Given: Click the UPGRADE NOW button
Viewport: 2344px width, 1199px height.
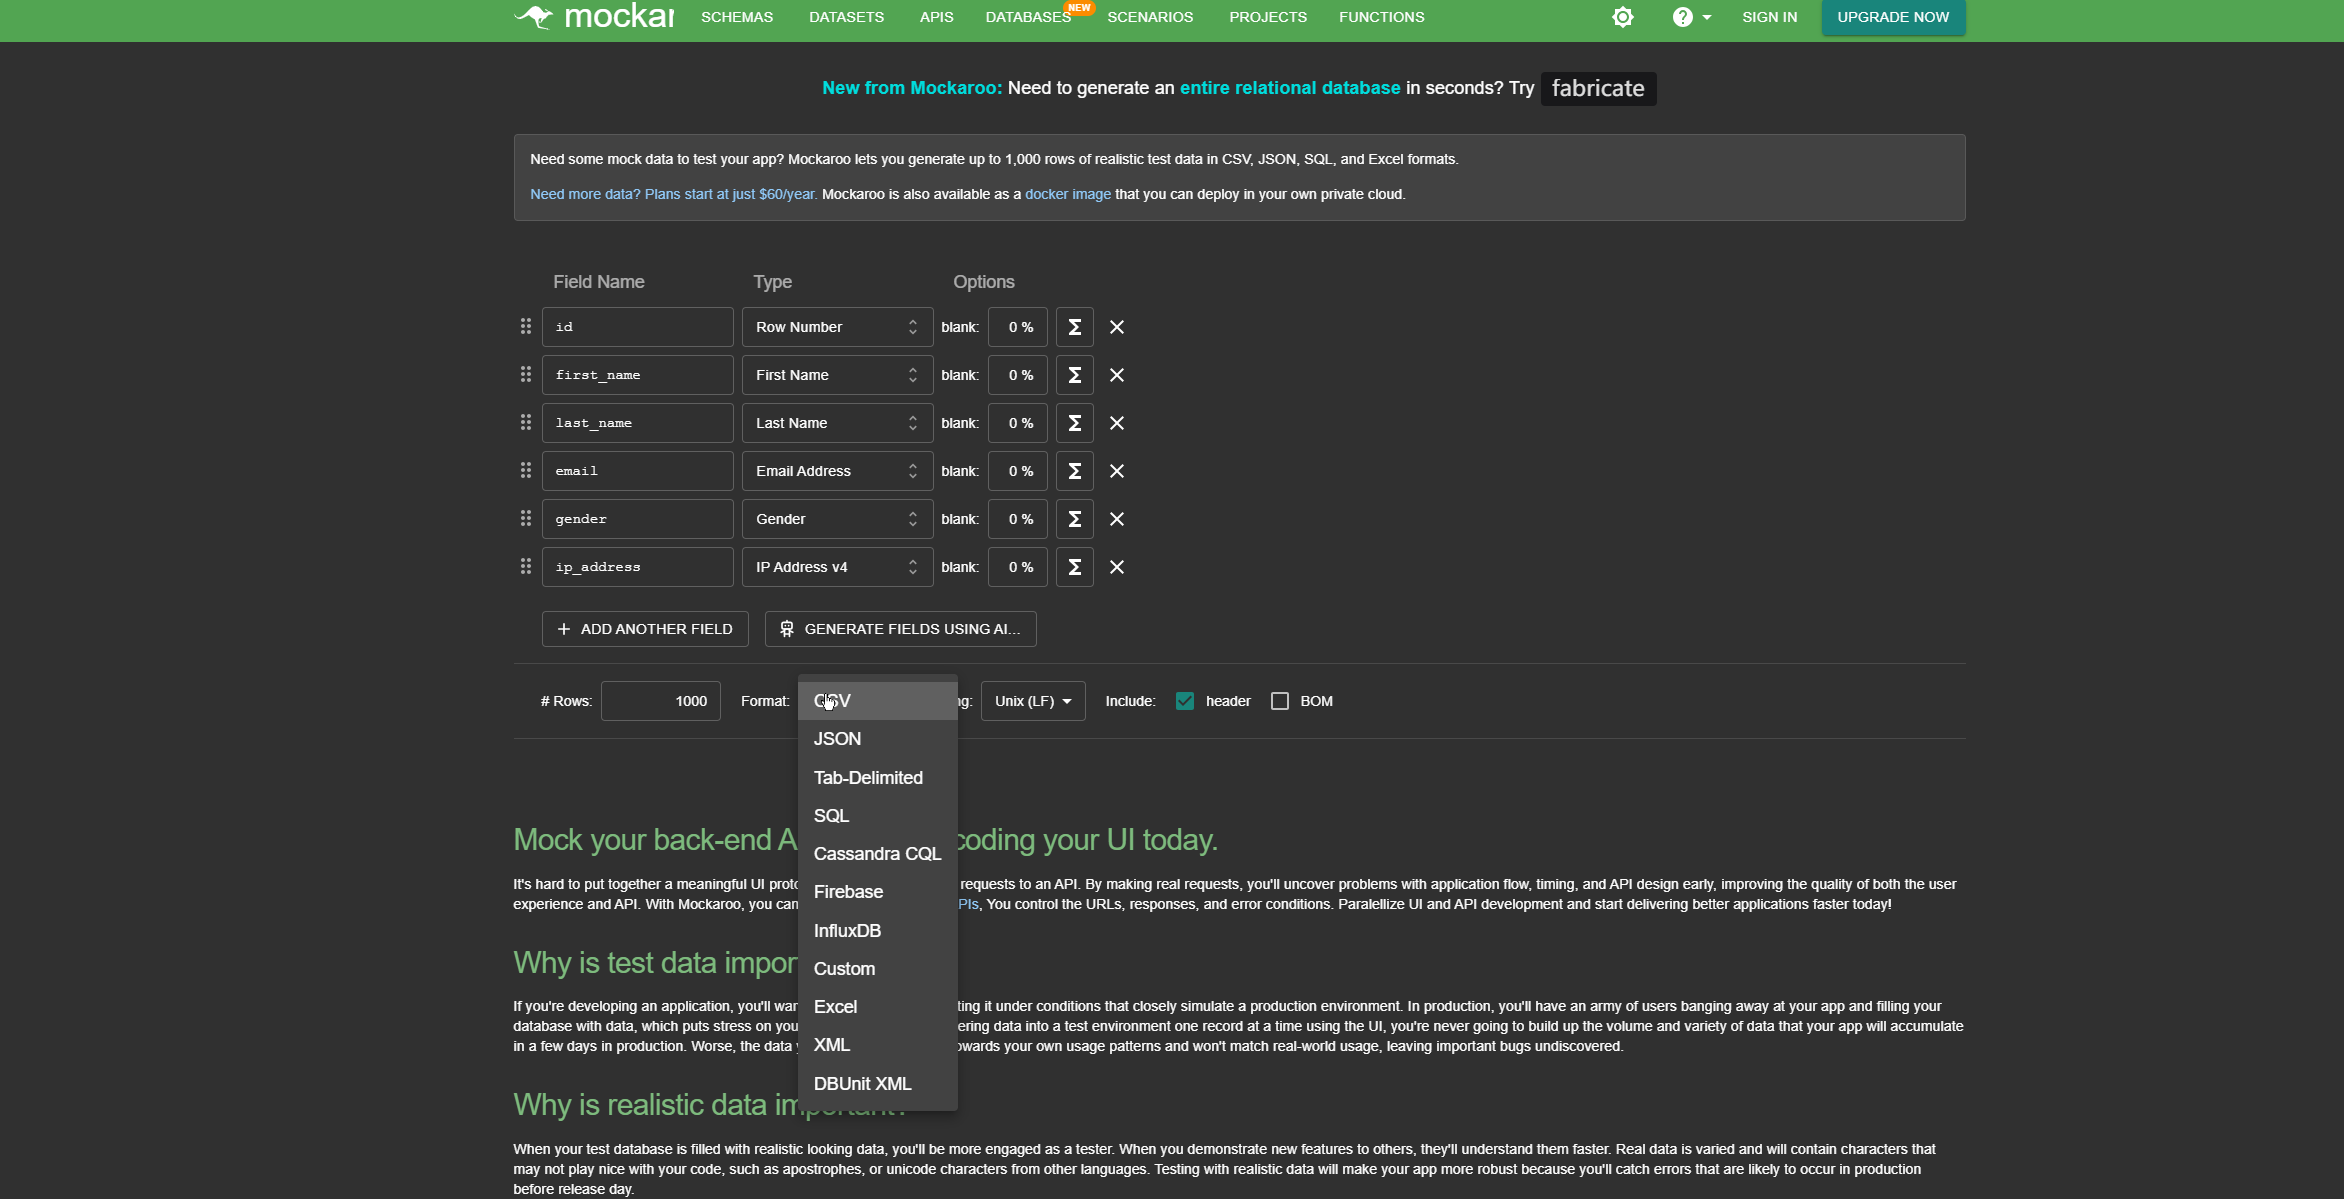Looking at the screenshot, I should click(1892, 17).
